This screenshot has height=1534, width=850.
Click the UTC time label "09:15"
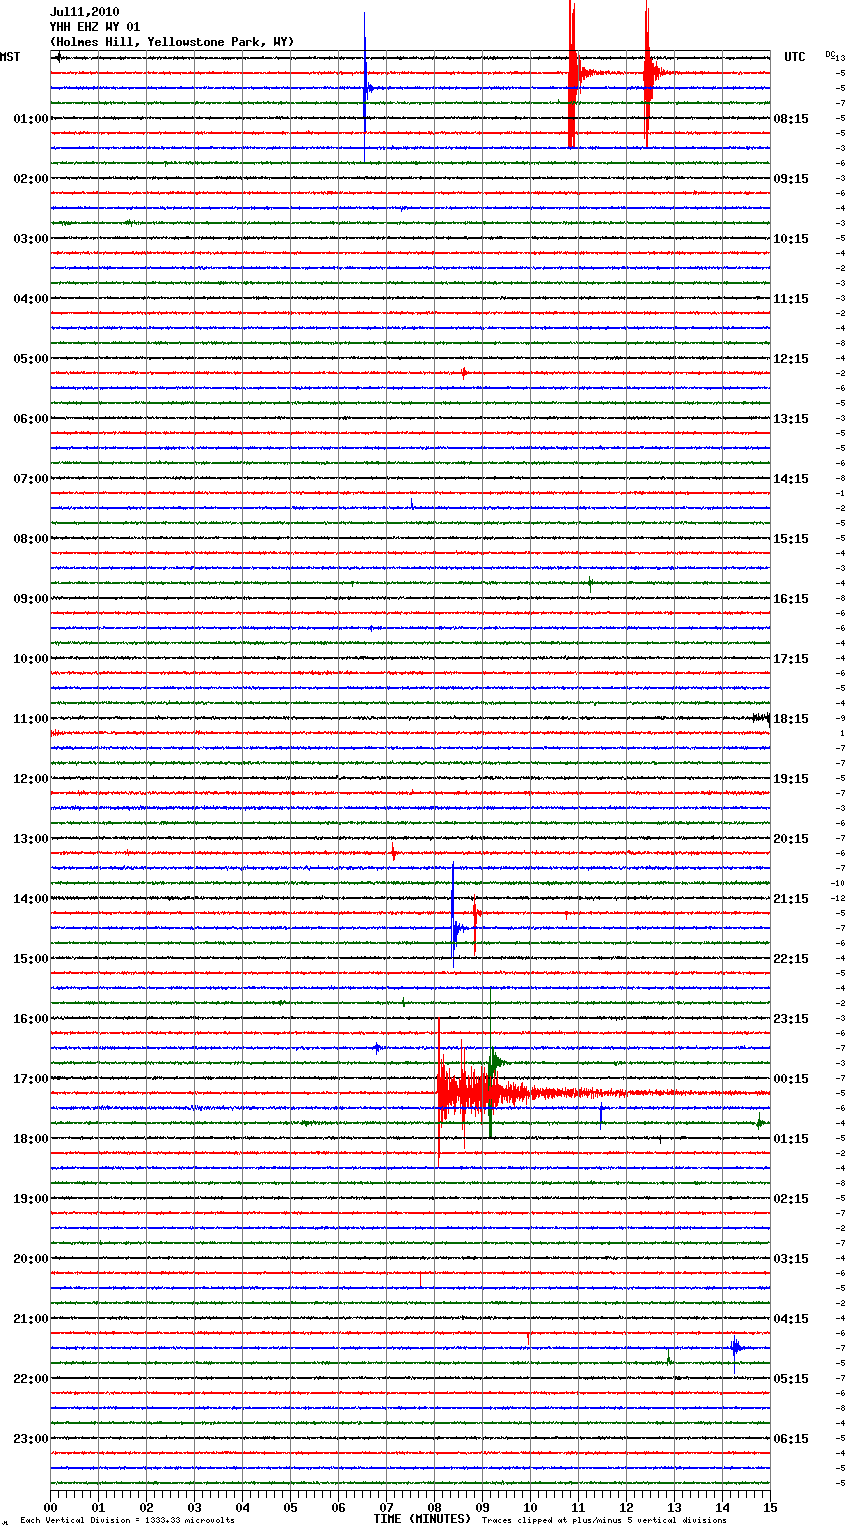tap(791, 178)
